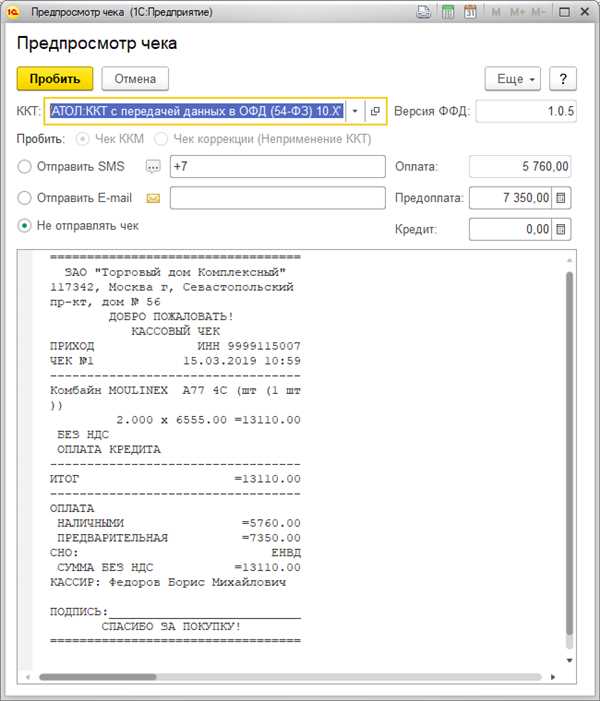Image resolution: width=600 pixels, height=701 pixels.
Task: Click the receipt line СНО: ЕНВД
Action: (x=175, y=553)
